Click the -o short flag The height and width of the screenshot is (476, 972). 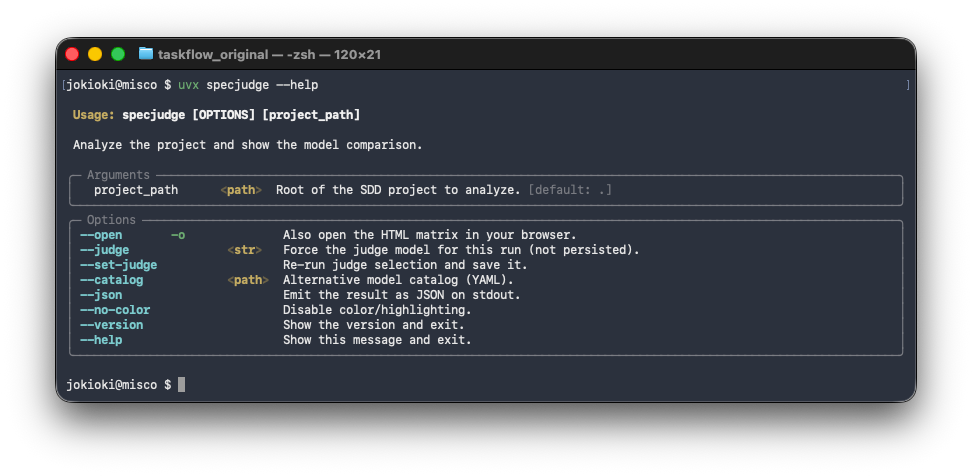tap(178, 236)
